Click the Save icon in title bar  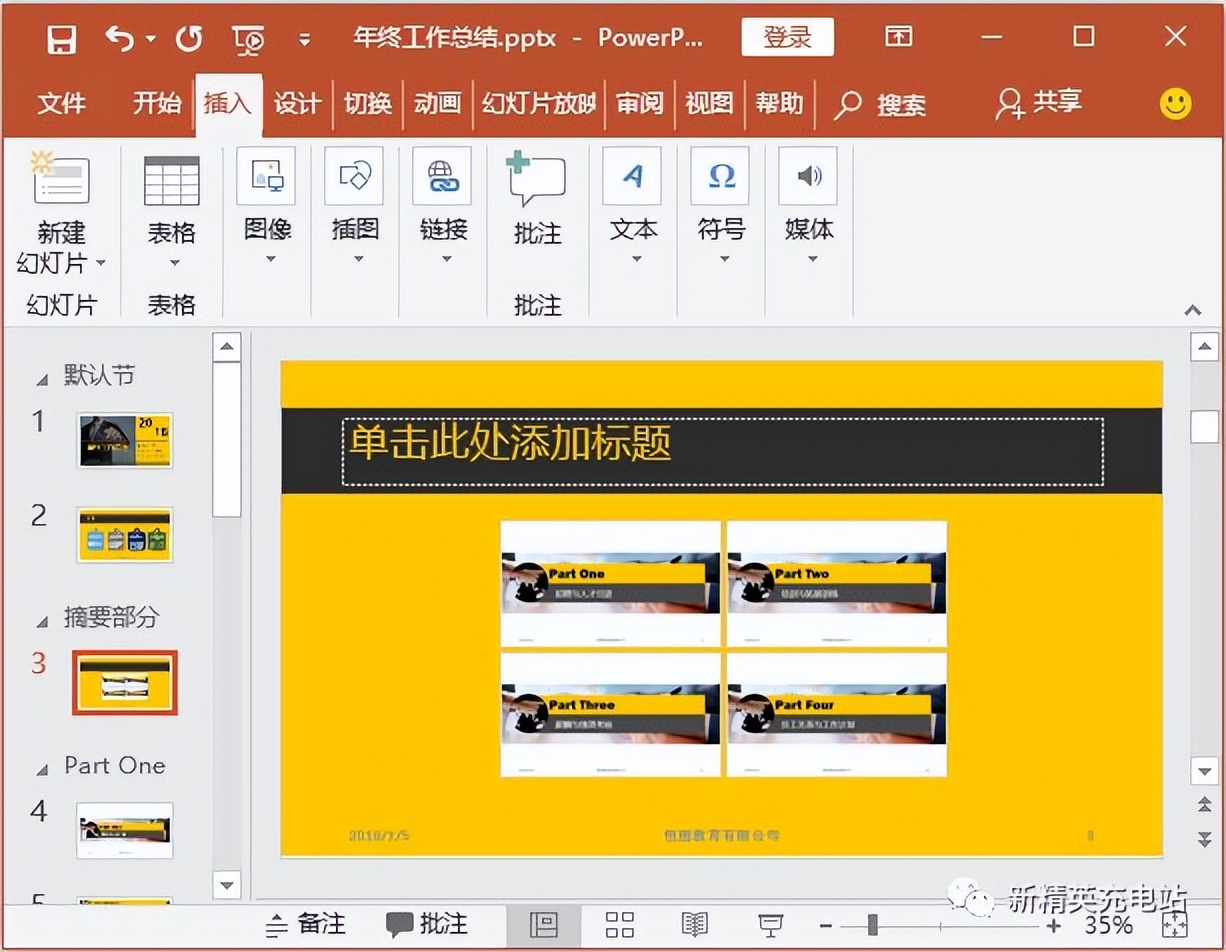[62, 39]
